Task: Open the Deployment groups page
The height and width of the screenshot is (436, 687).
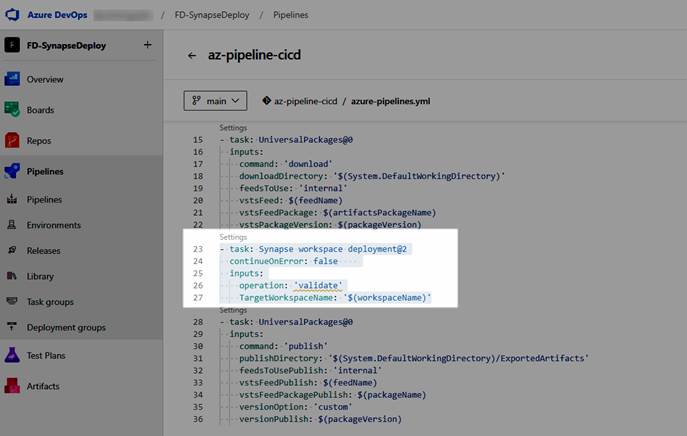Action: pyautogui.click(x=66, y=327)
